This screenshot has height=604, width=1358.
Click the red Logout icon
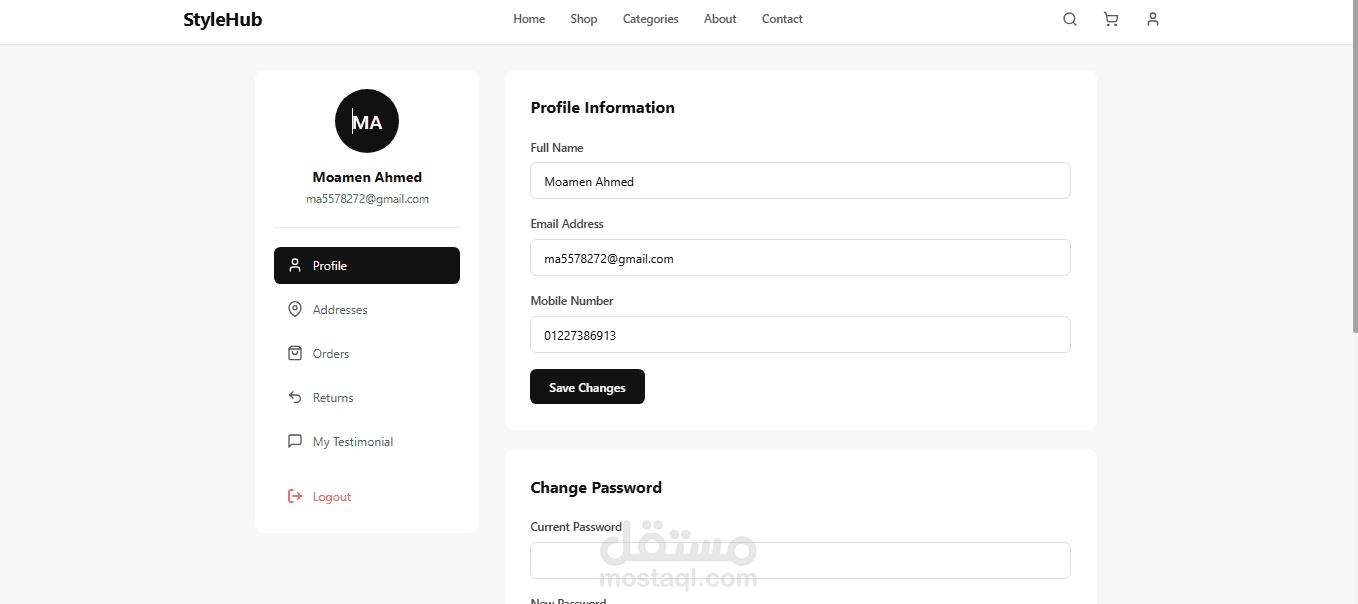pyautogui.click(x=295, y=497)
